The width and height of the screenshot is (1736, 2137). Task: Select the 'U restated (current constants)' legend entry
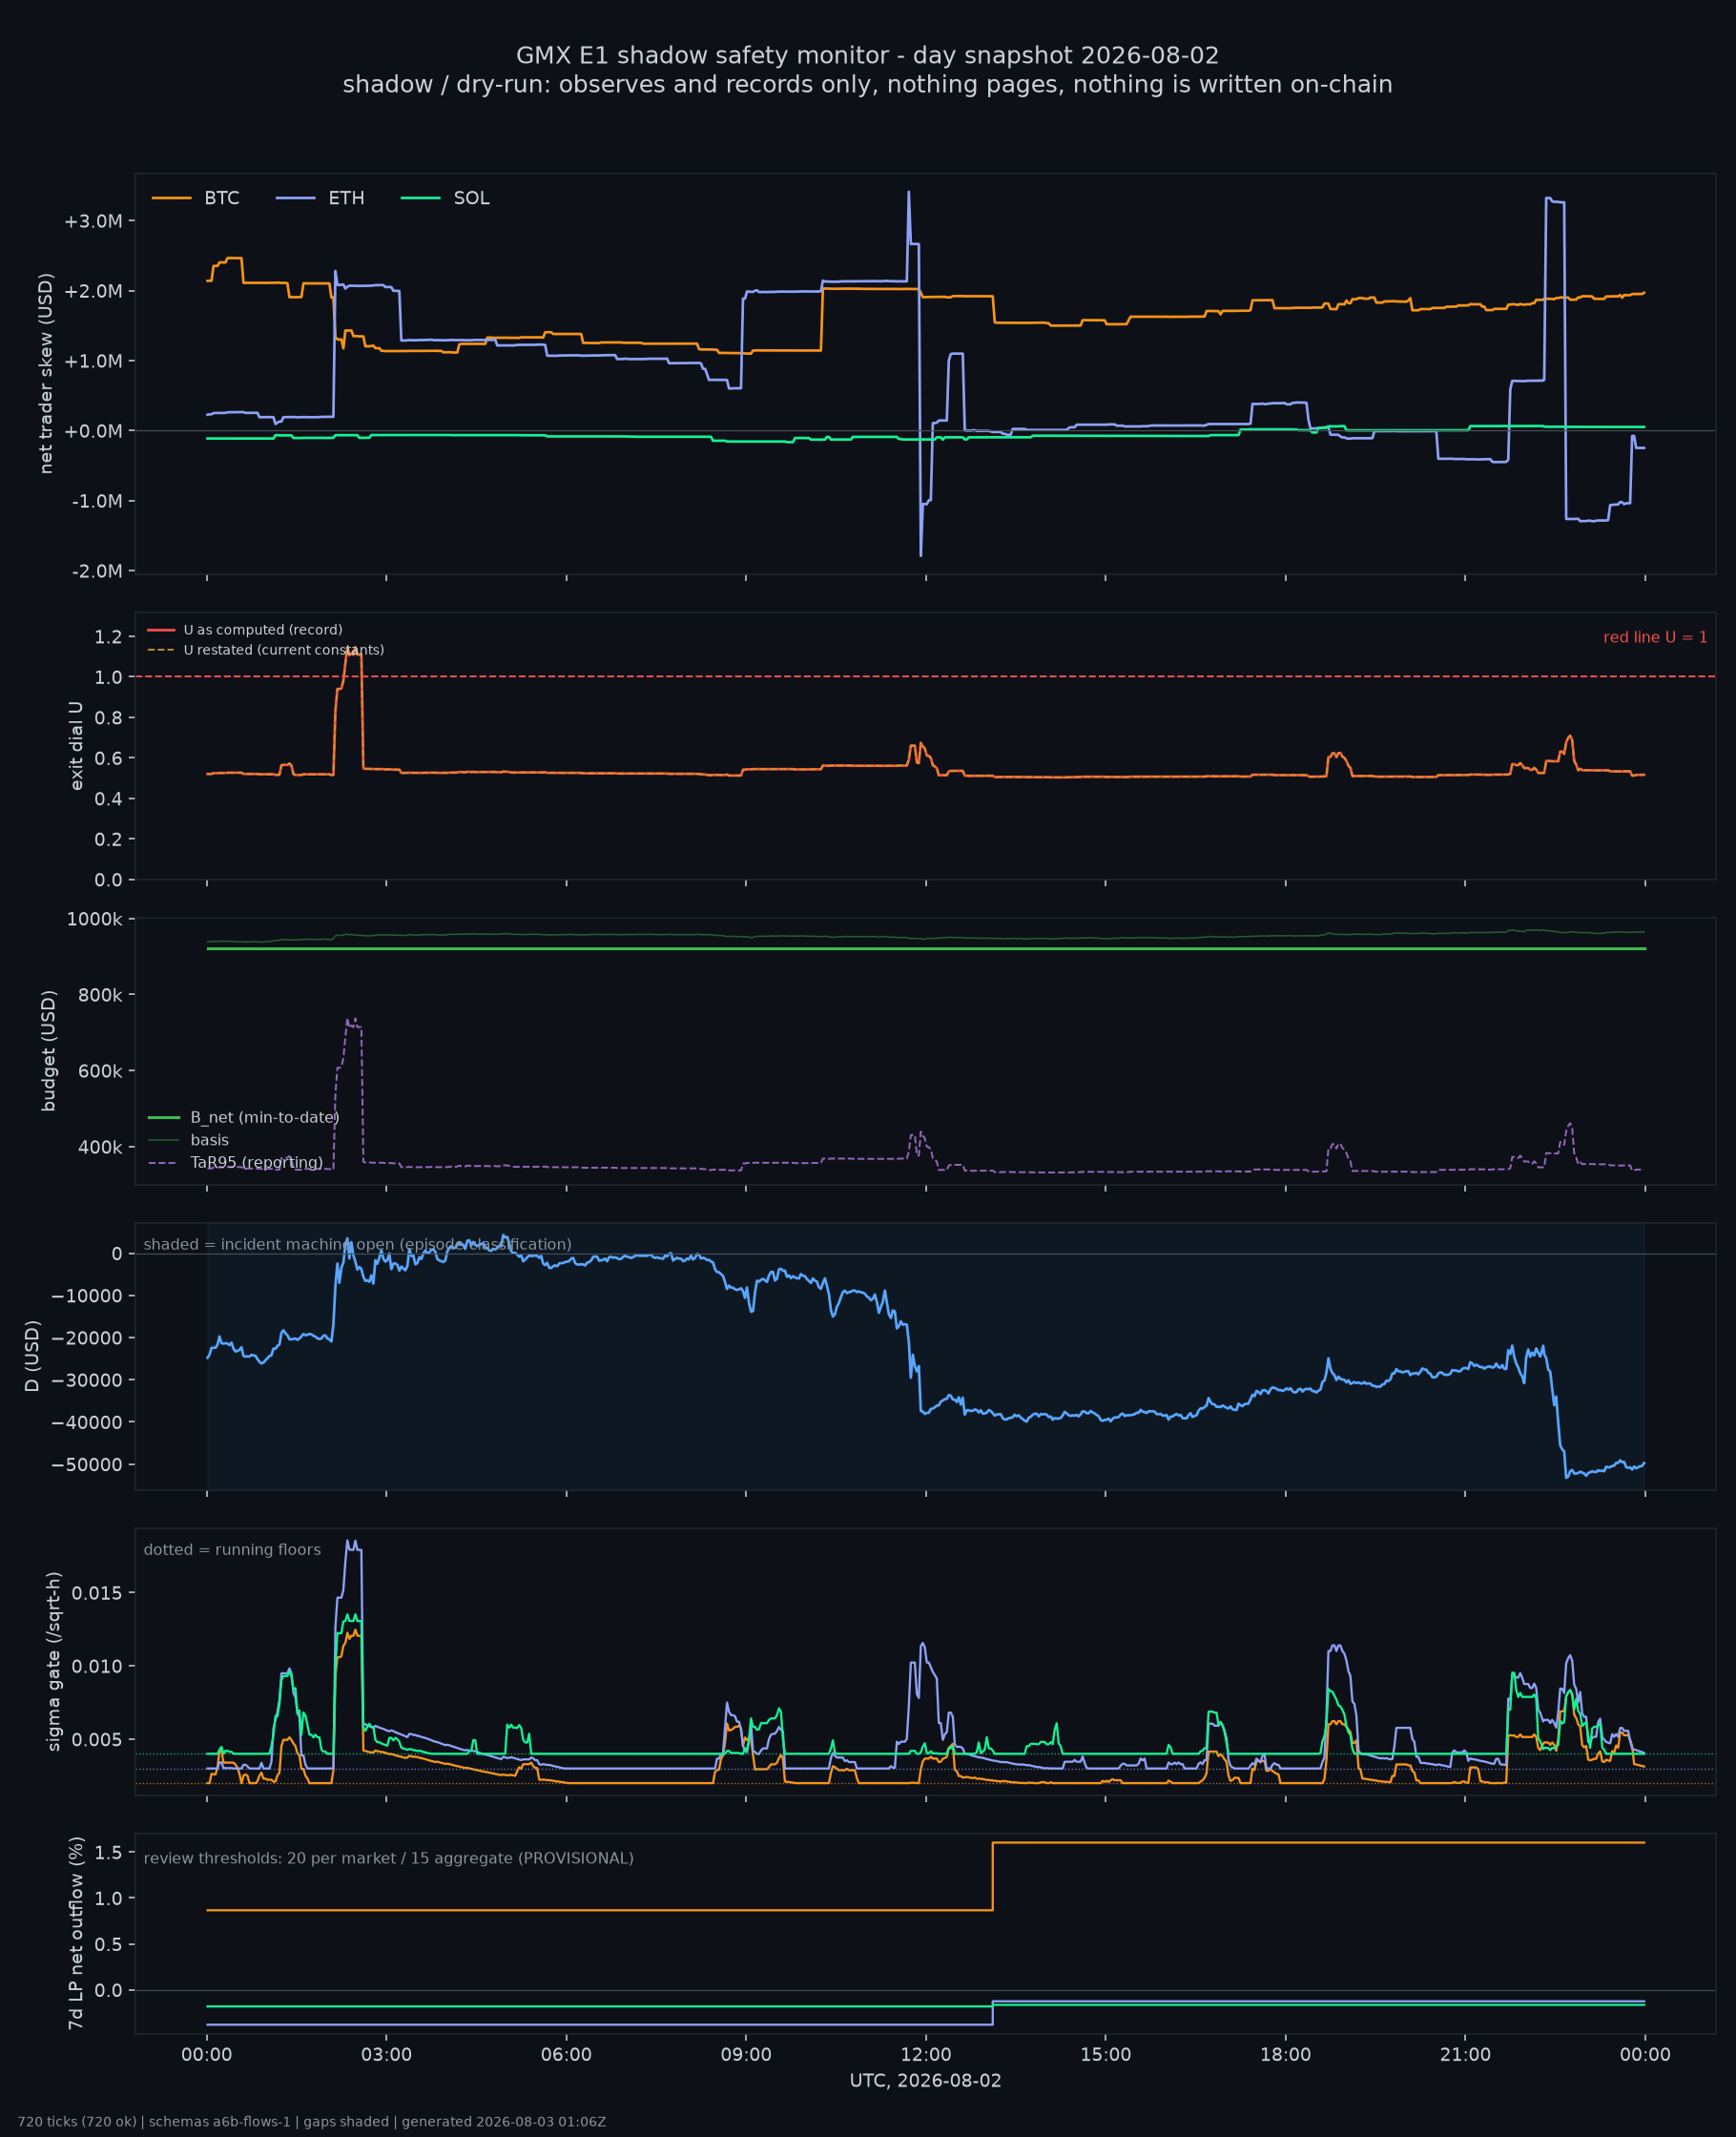point(266,650)
